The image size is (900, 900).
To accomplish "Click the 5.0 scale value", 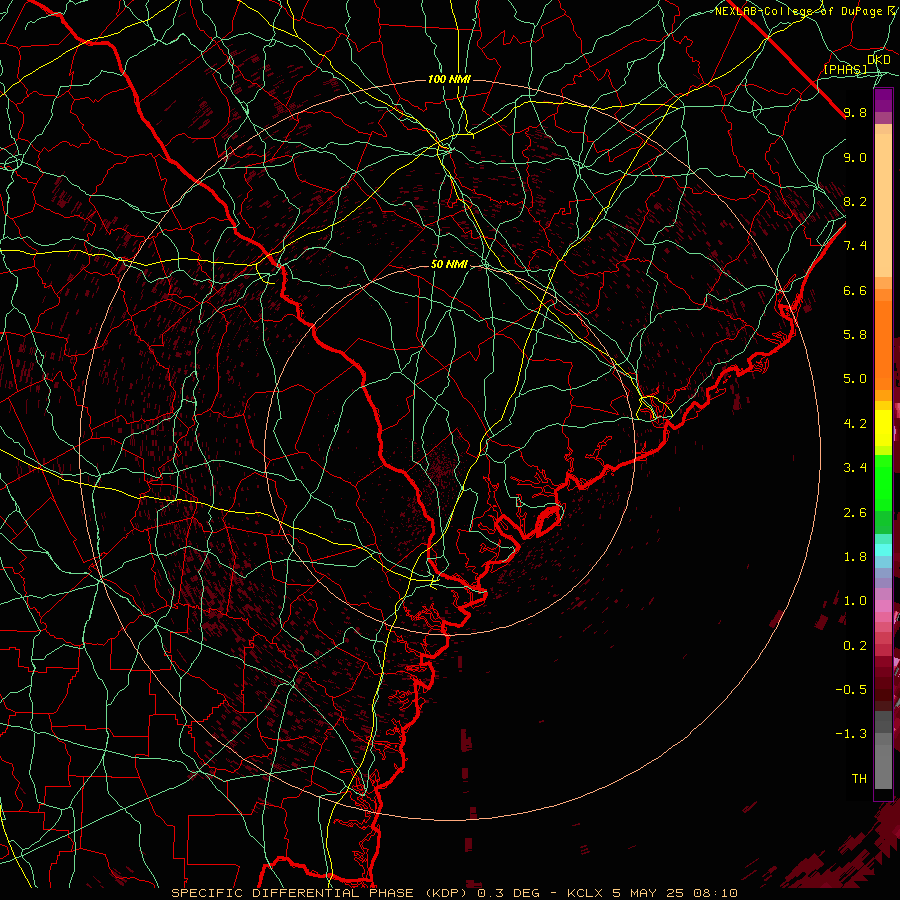I will pyautogui.click(x=855, y=379).
